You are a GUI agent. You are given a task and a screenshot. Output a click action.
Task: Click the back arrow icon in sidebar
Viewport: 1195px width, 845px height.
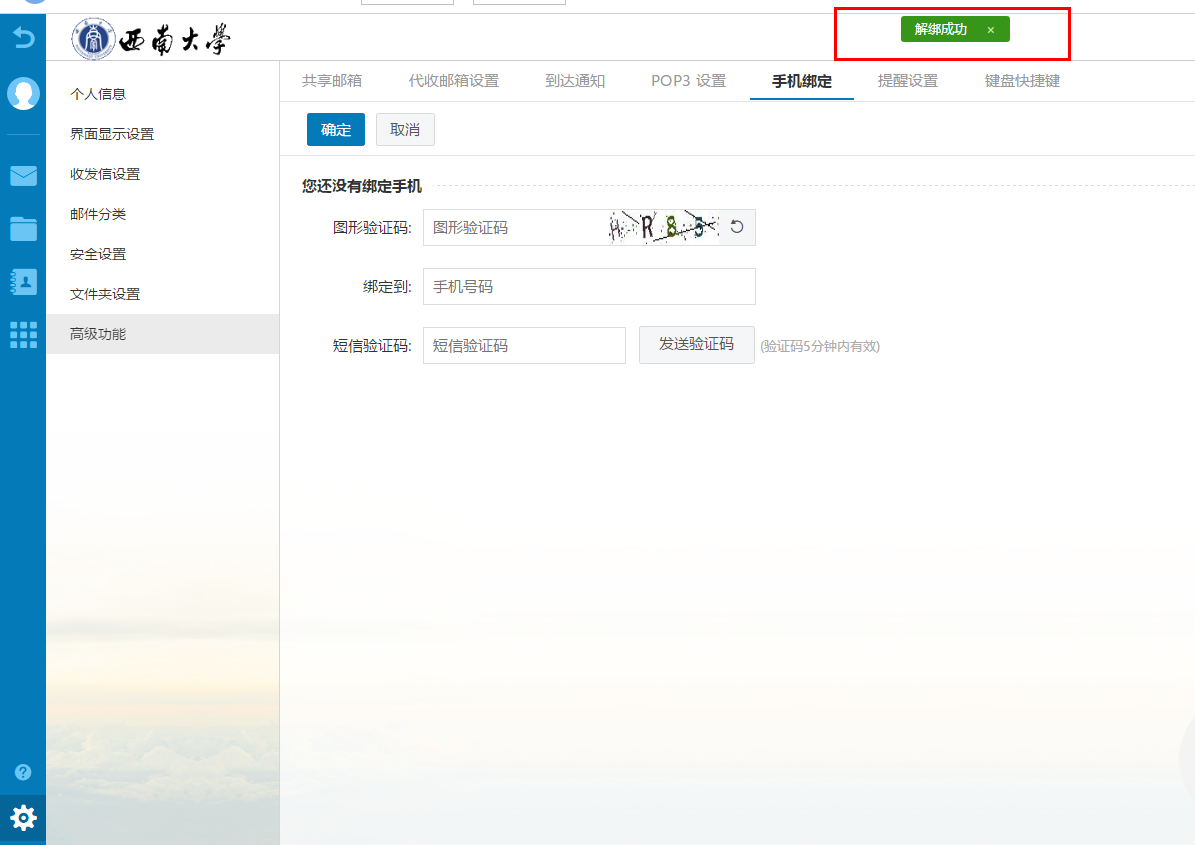coord(22,37)
